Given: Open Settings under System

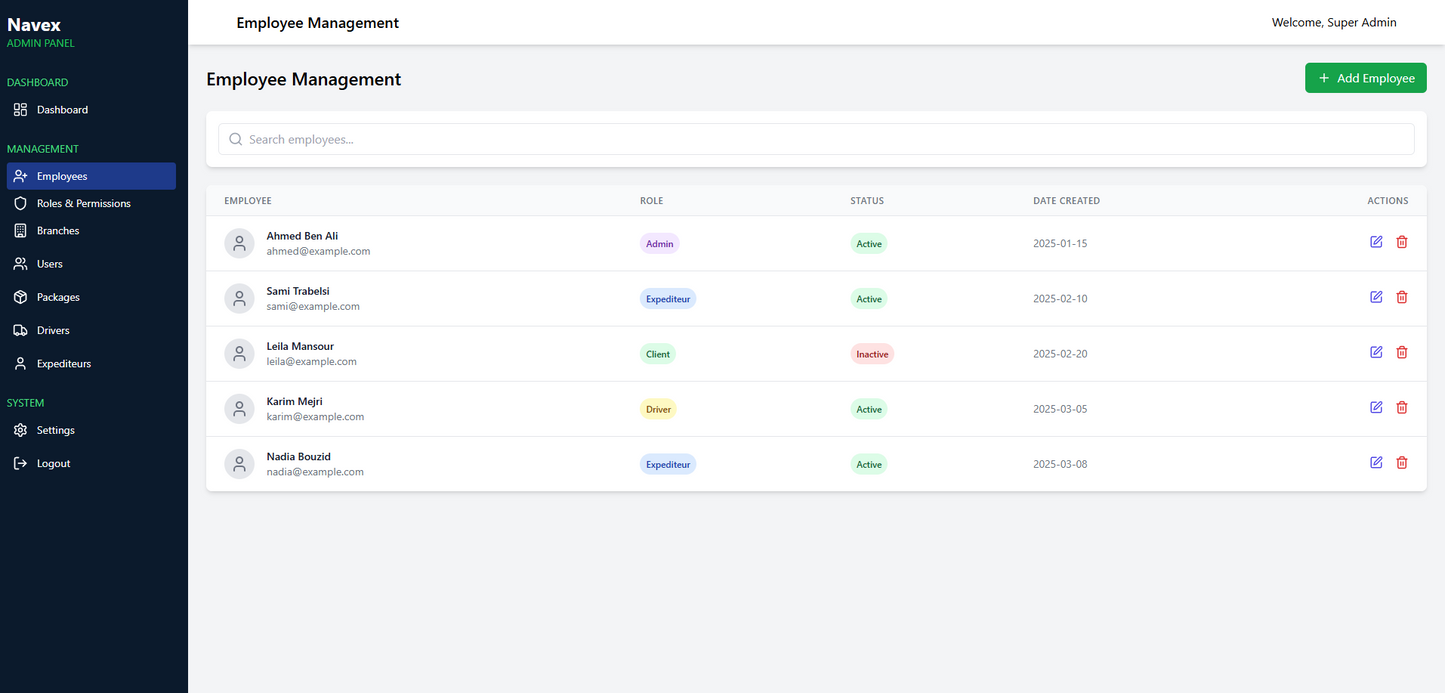Looking at the screenshot, I should [55, 430].
